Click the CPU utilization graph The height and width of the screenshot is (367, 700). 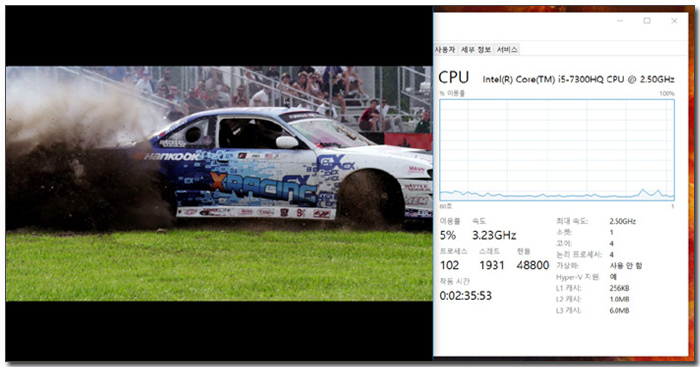coord(557,150)
